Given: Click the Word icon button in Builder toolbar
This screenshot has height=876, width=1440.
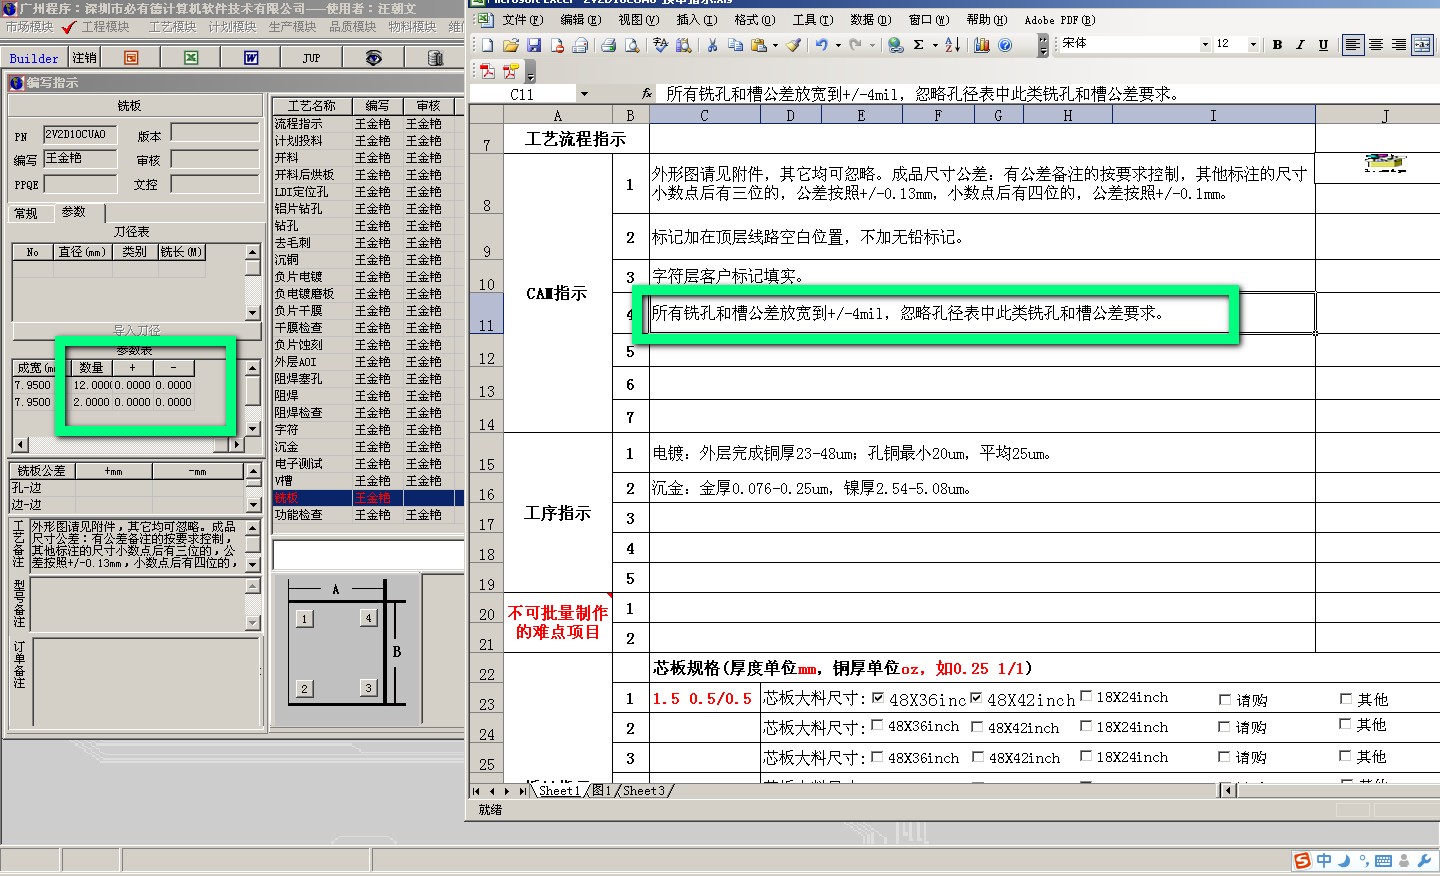Looking at the screenshot, I should (251, 58).
